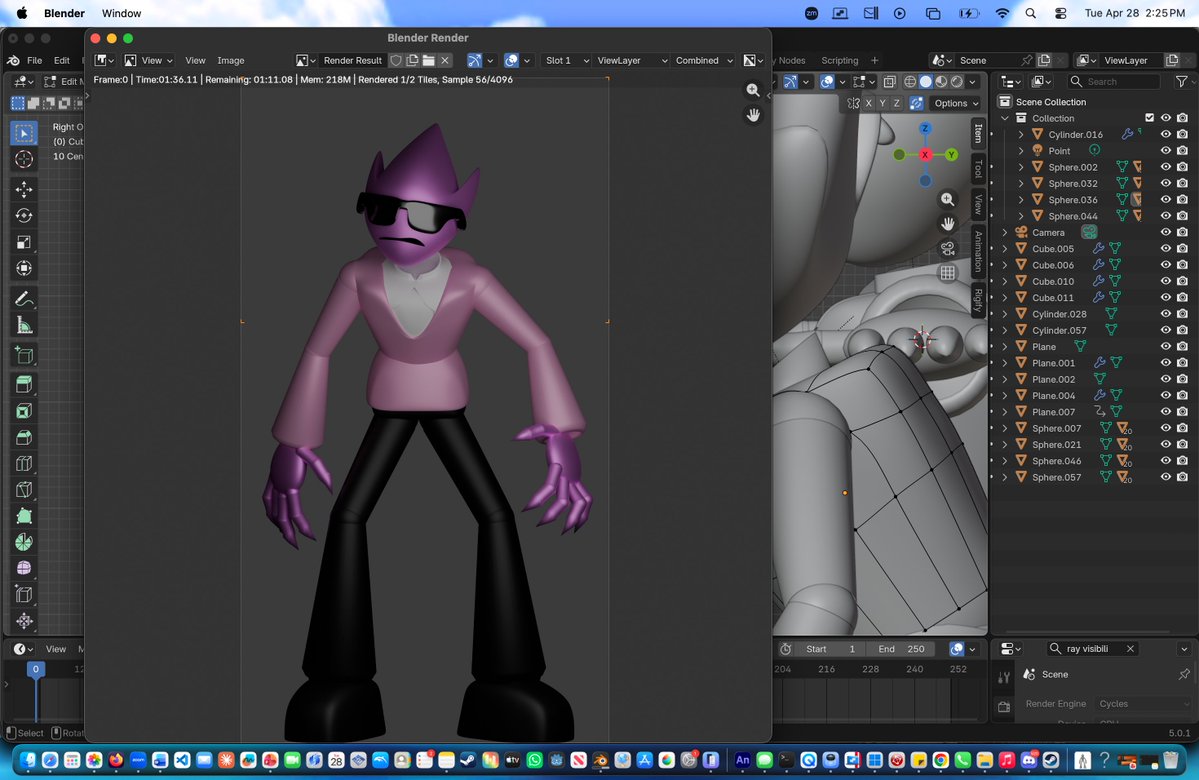1199x780 pixels.
Task: Click the render window pan hand icon
Action: pos(753,115)
